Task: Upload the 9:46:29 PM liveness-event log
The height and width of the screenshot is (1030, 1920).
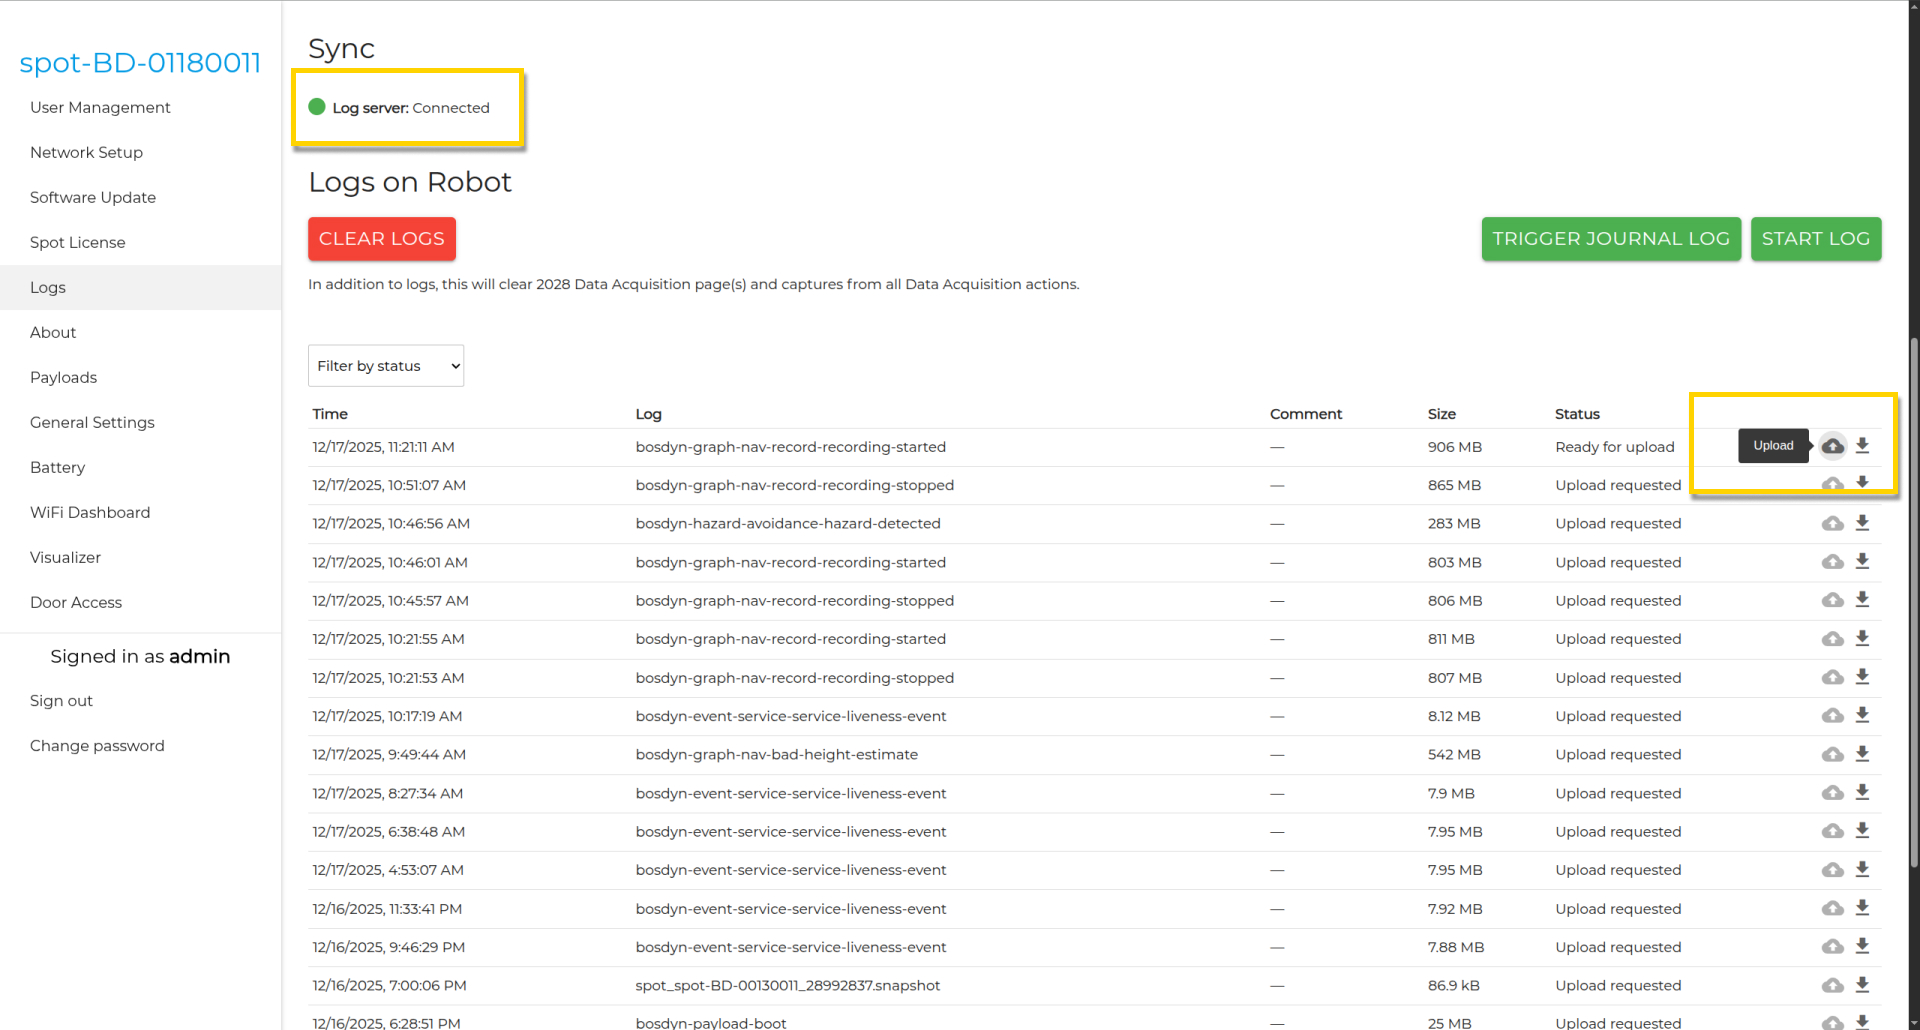Action: 1832,947
